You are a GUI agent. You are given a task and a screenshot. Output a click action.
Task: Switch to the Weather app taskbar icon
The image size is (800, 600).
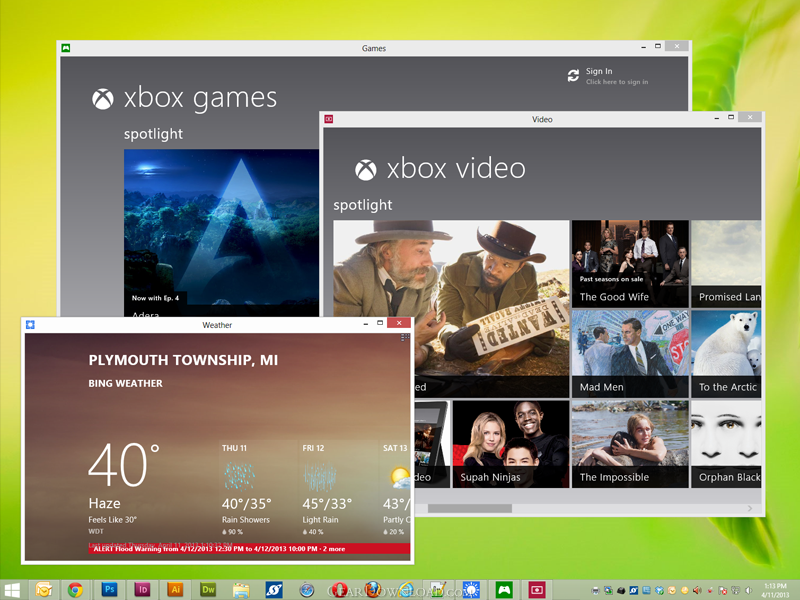coord(470,590)
